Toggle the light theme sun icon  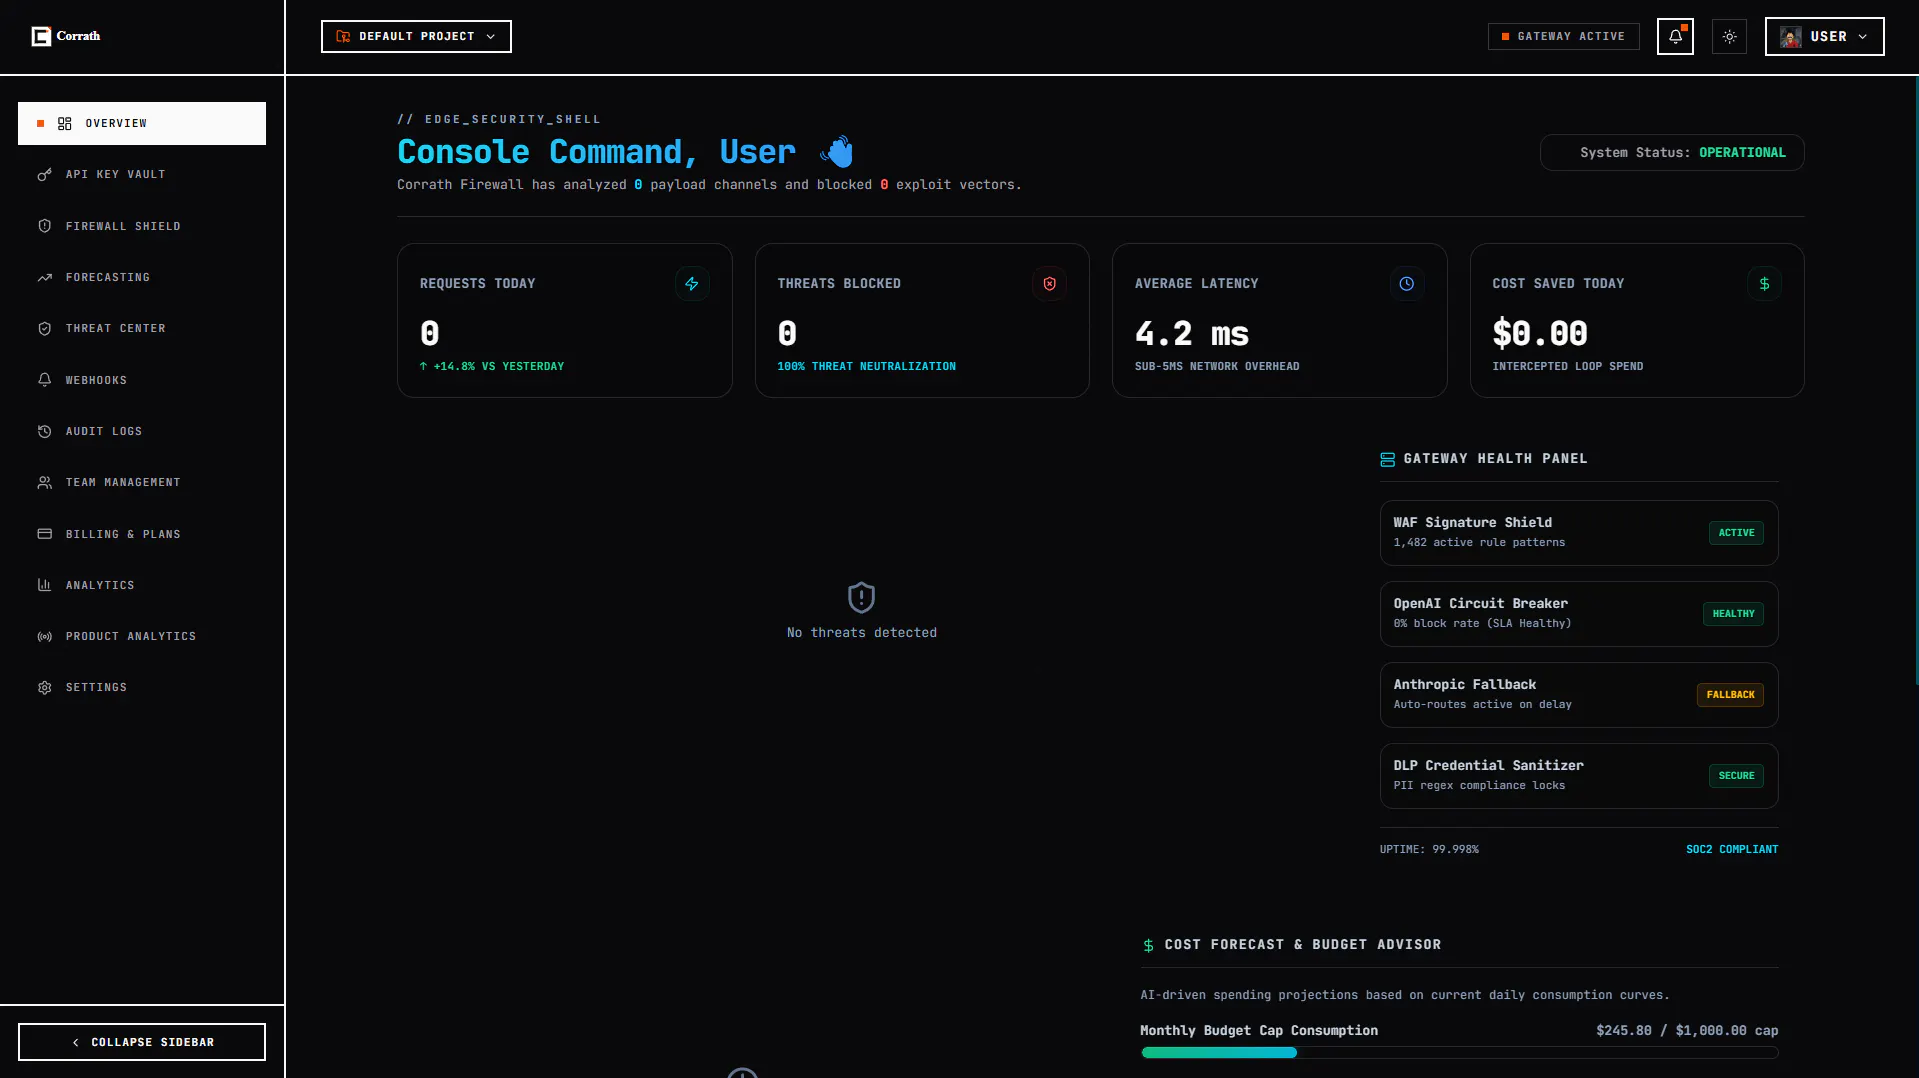(x=1729, y=36)
